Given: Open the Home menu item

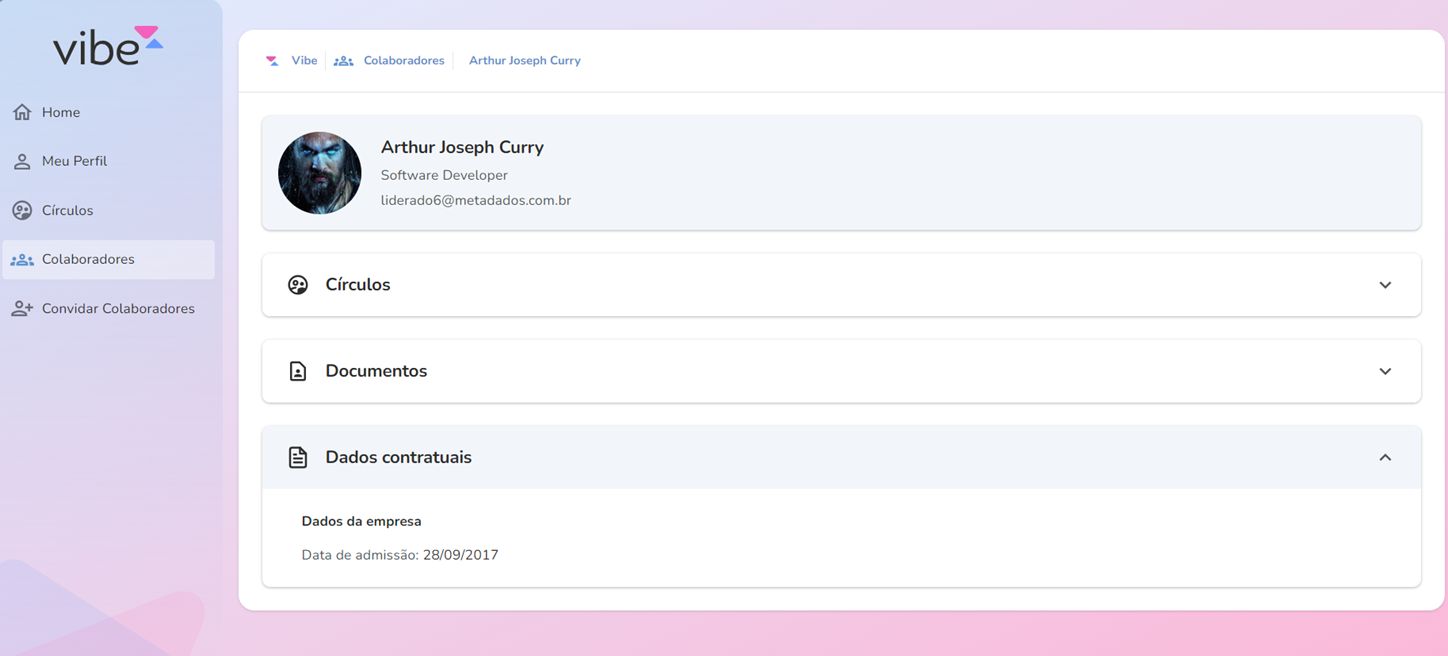Looking at the screenshot, I should [x=108, y=112].
